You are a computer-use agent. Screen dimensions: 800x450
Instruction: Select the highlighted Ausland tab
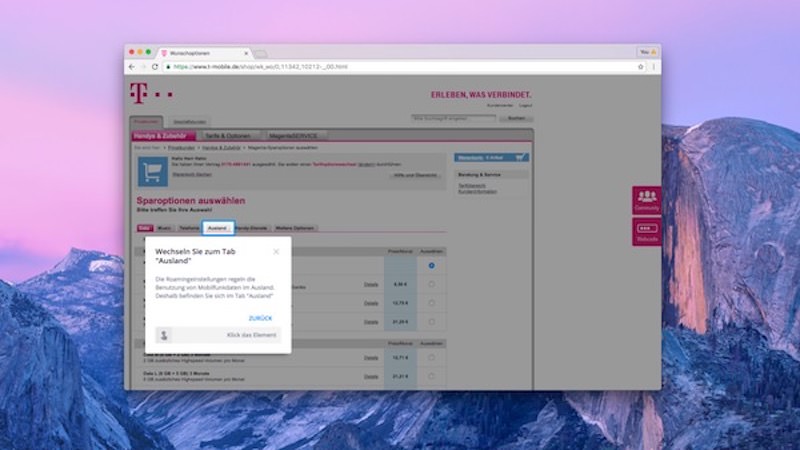(218, 228)
